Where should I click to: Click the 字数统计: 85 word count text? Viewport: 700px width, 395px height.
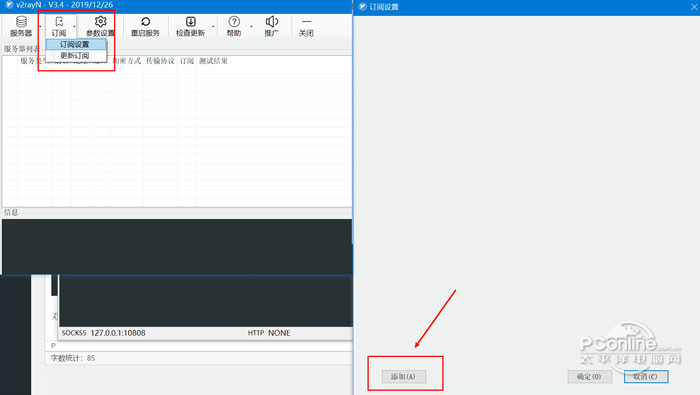73,358
